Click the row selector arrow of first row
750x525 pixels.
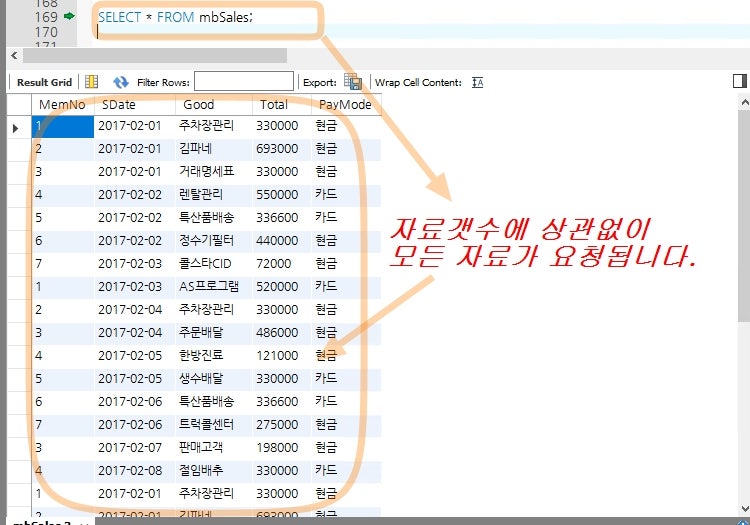[15, 128]
